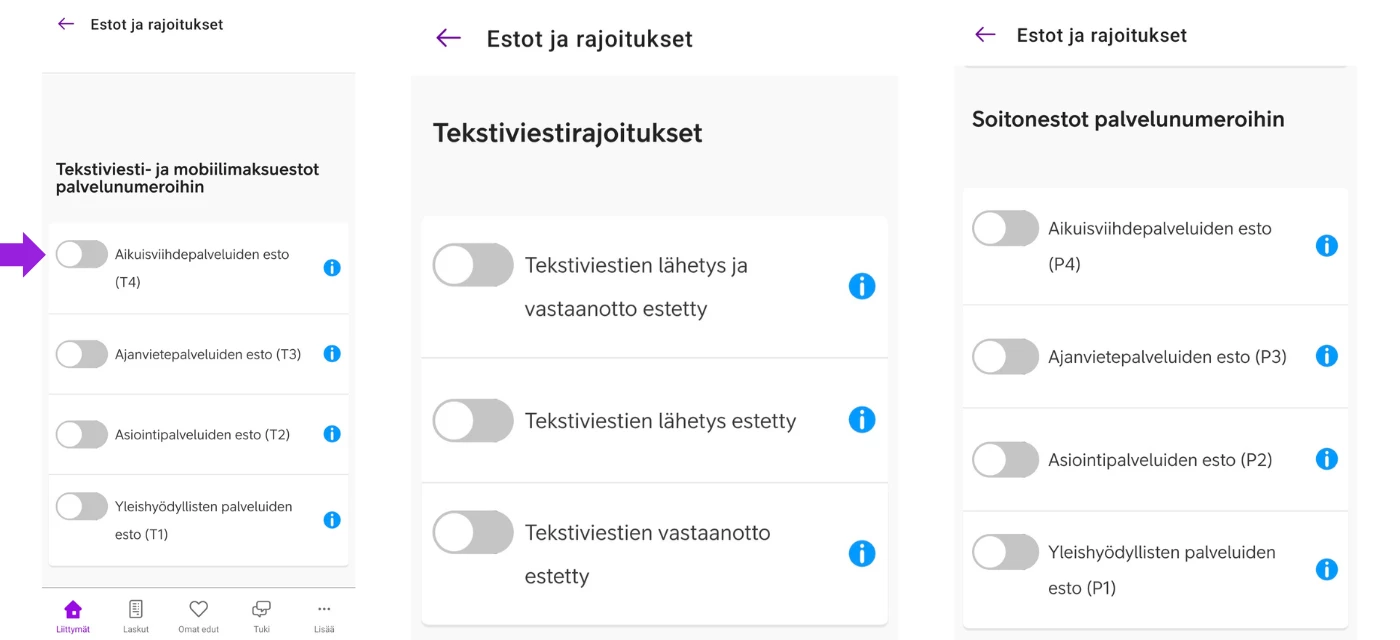Go back from Tekstiviestirajoitukset screen
This screenshot has height=640, width=1400.
pos(448,38)
